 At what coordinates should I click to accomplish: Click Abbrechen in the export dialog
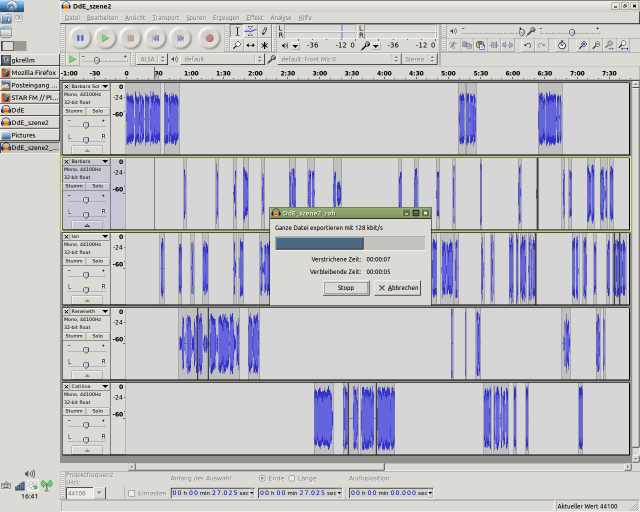pos(398,288)
